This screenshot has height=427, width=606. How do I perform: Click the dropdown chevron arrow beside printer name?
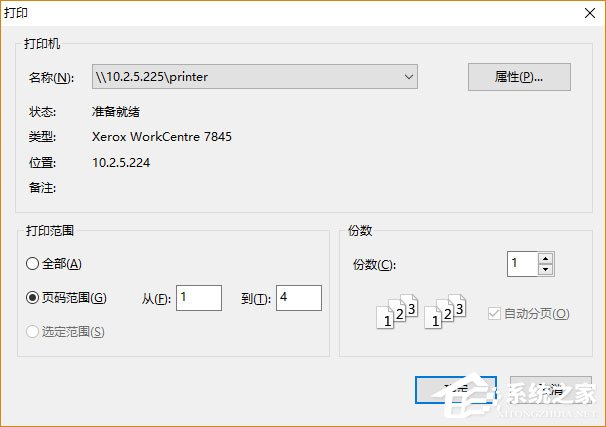tap(409, 77)
